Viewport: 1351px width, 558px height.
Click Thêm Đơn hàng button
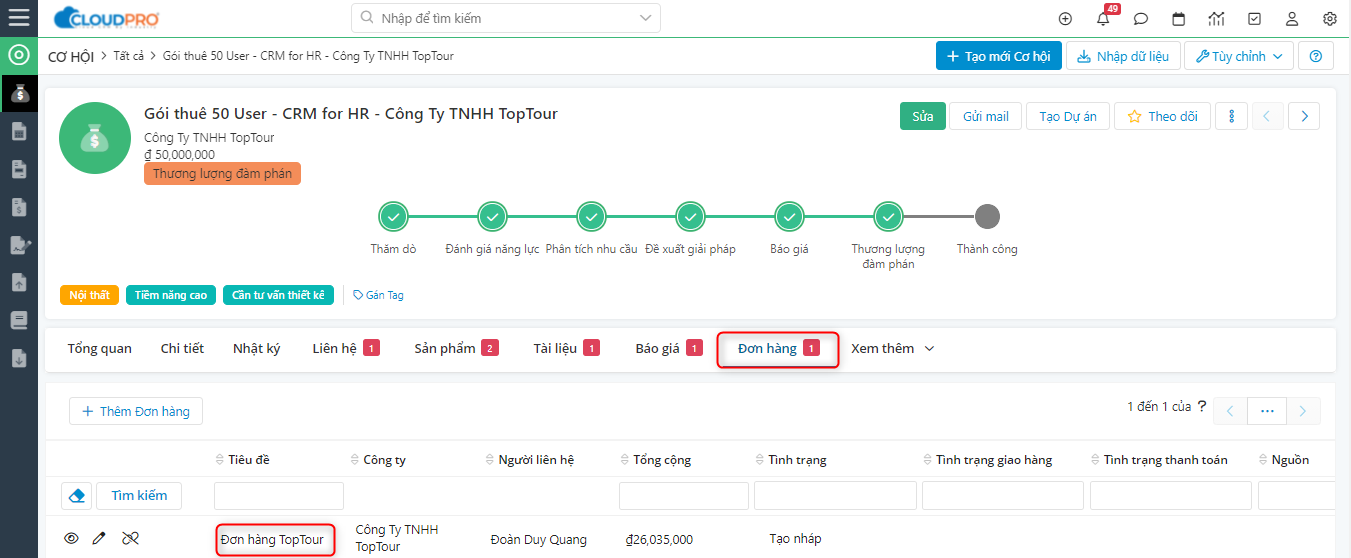pos(136,411)
